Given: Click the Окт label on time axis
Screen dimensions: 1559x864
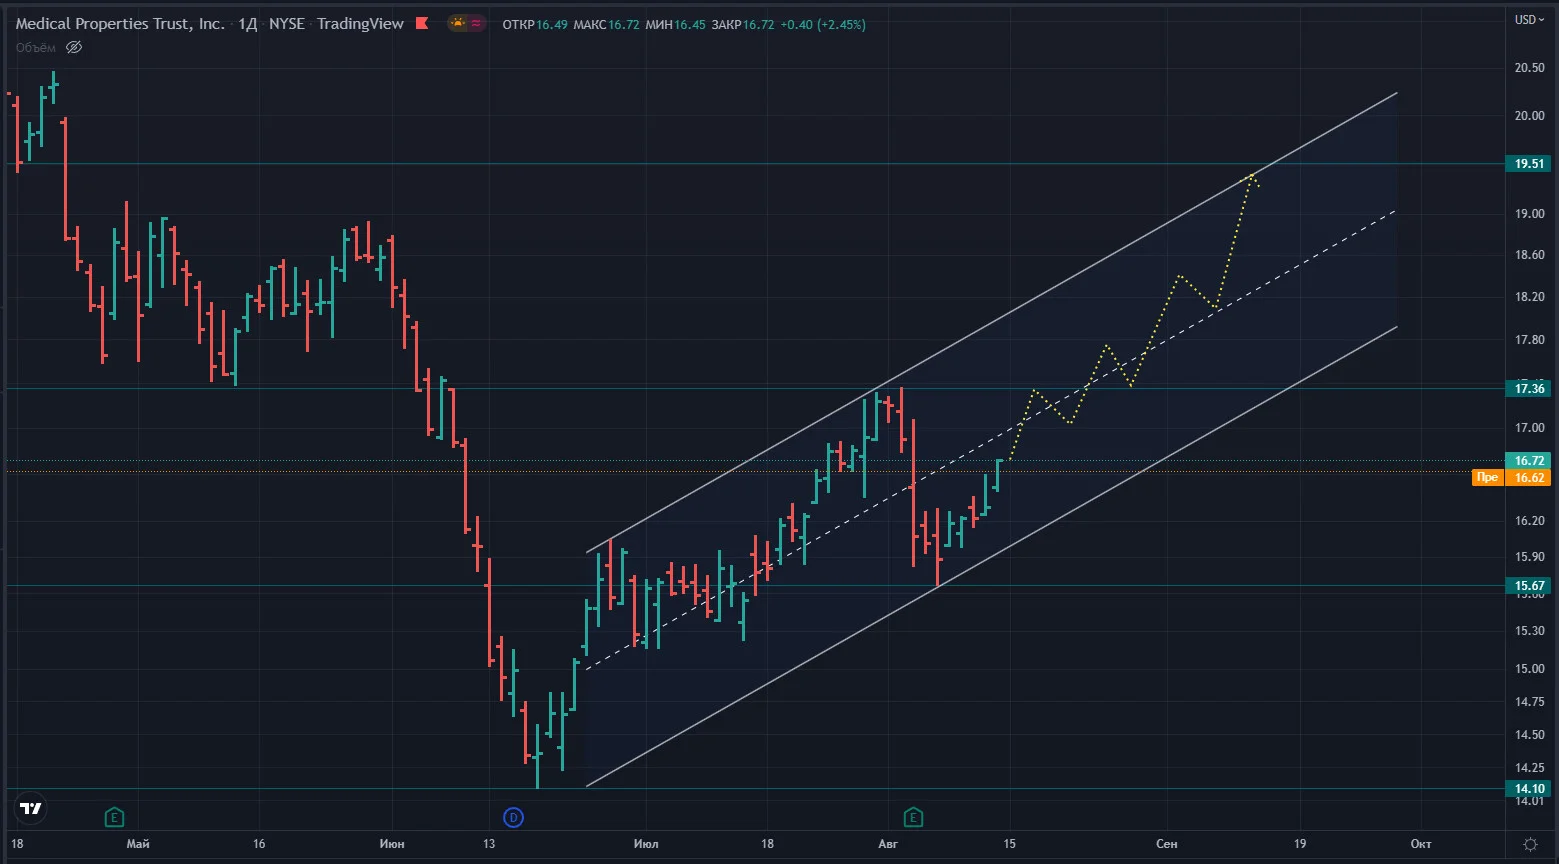Looking at the screenshot, I should pyautogui.click(x=1420, y=844).
